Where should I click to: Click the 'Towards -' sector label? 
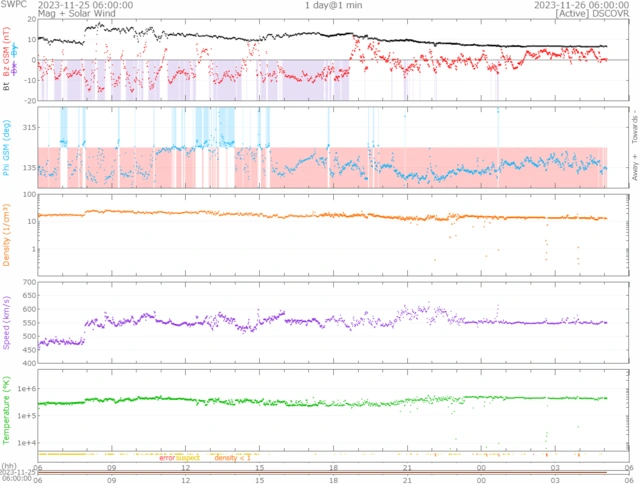click(635, 126)
